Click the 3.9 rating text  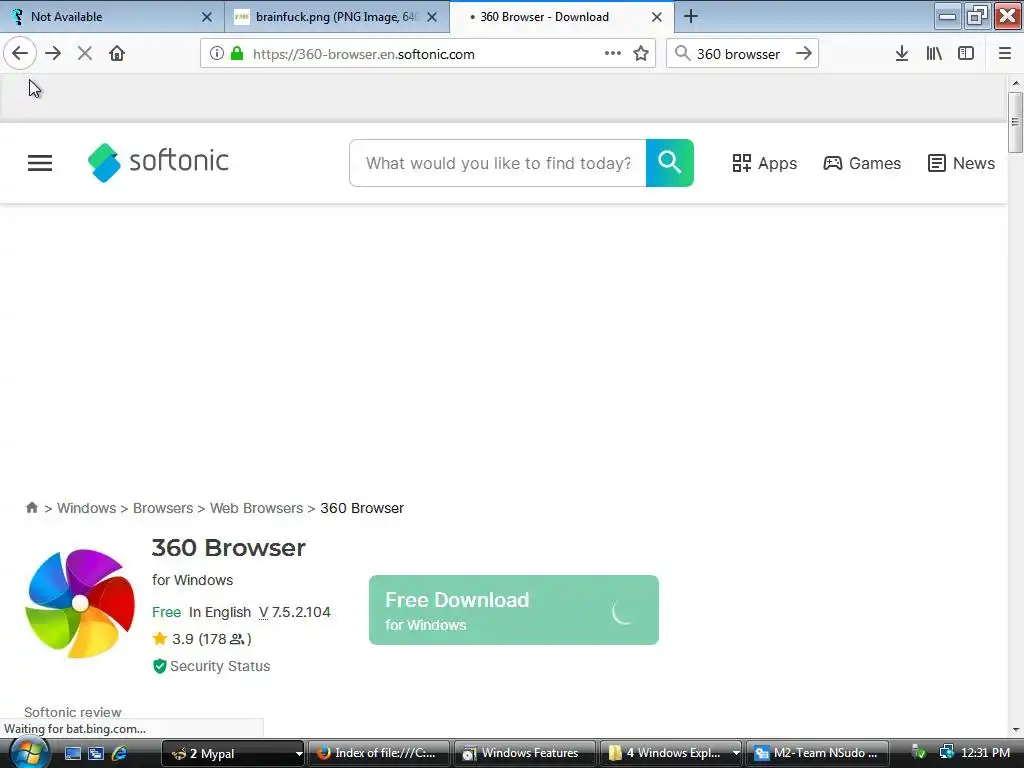click(x=182, y=639)
